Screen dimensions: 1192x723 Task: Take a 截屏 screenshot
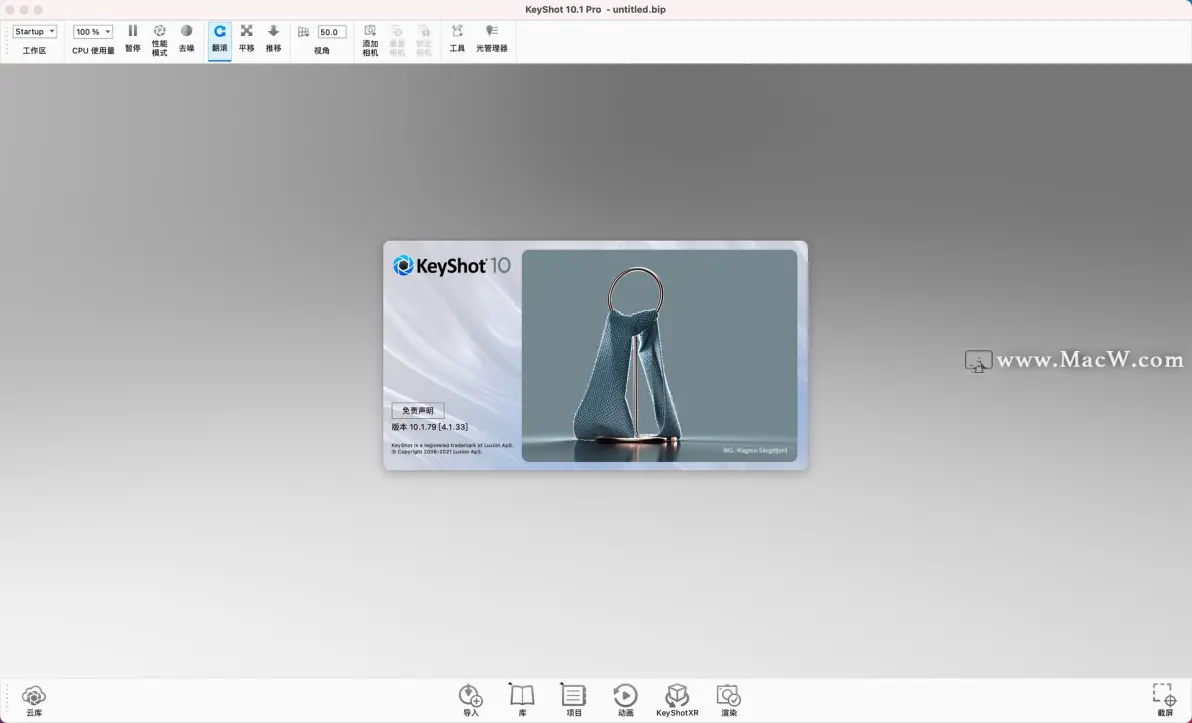coord(1165,700)
